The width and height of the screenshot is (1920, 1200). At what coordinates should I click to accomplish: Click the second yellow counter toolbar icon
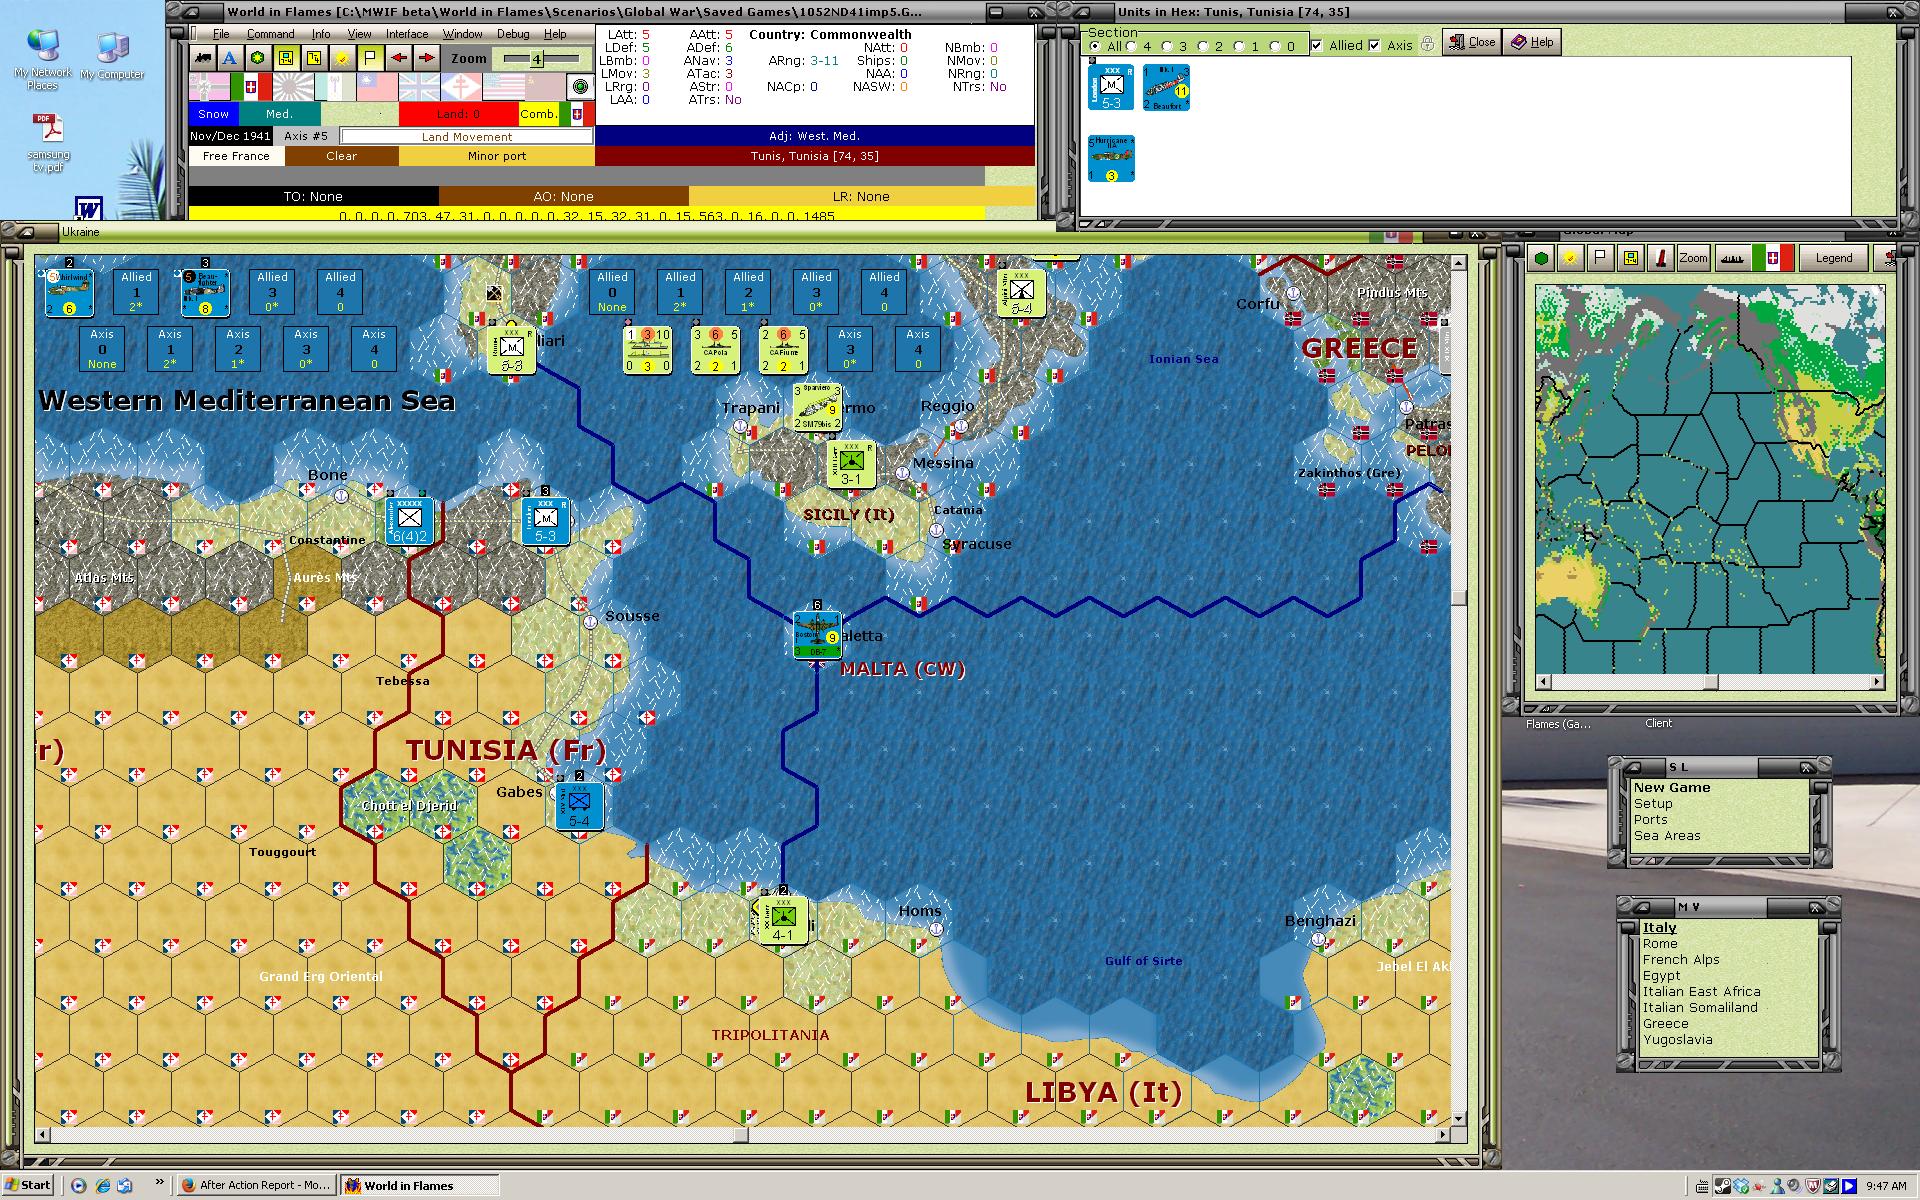(x=314, y=58)
